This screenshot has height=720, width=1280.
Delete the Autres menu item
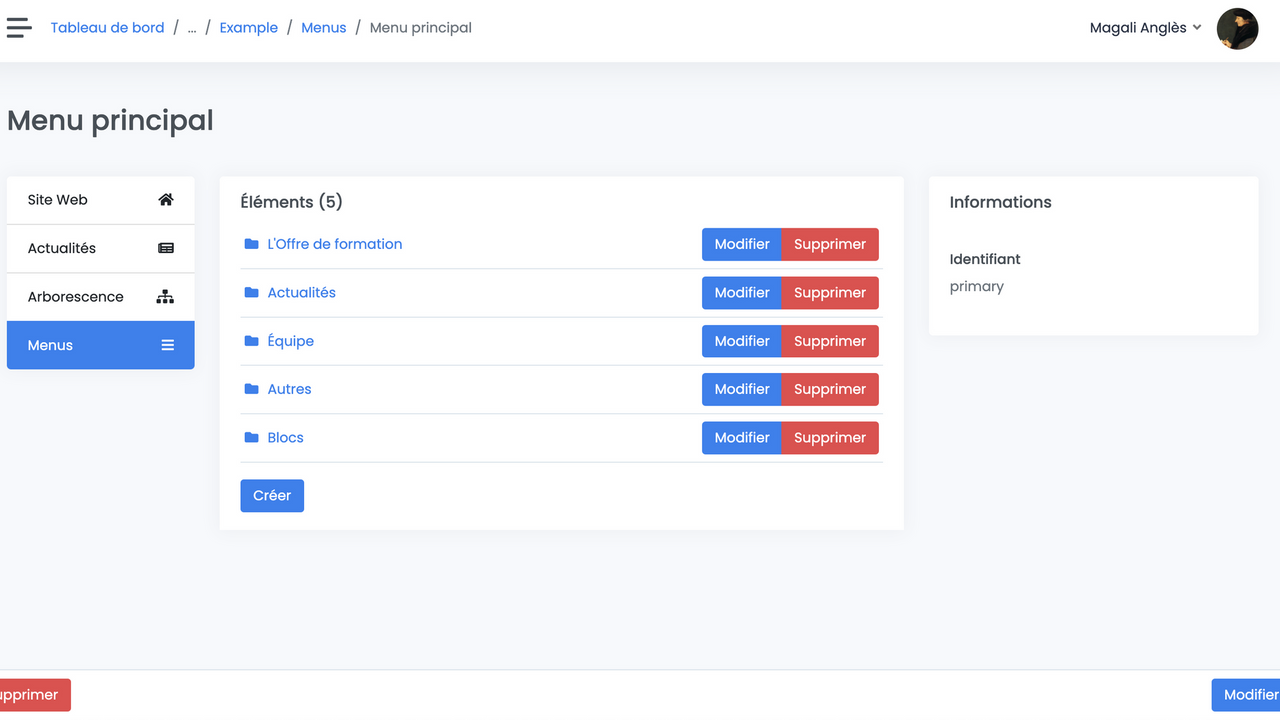(x=829, y=390)
